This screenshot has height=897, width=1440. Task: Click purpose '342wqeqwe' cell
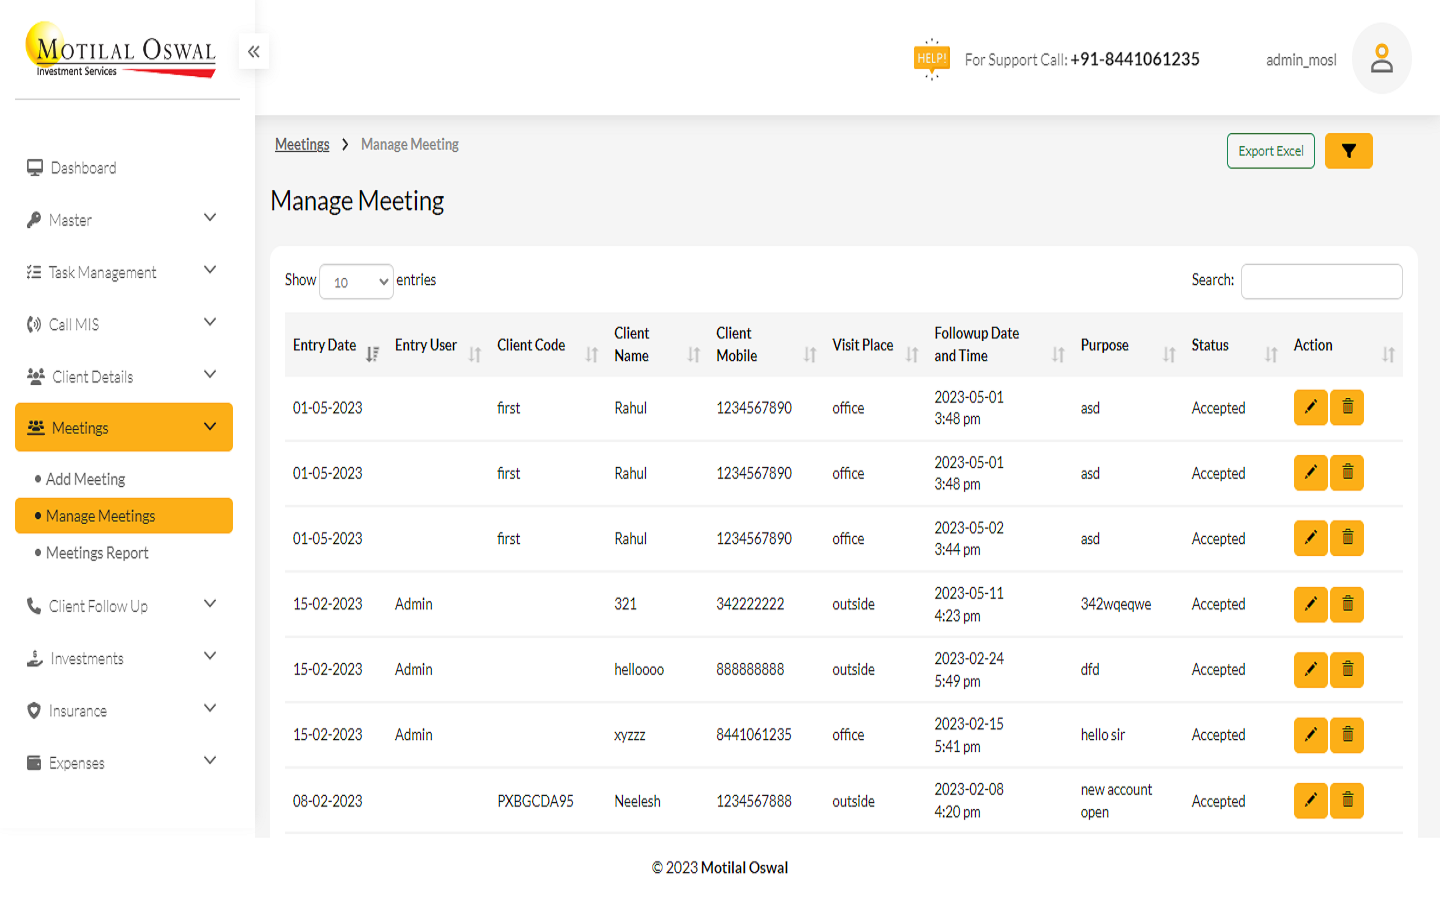click(1115, 604)
